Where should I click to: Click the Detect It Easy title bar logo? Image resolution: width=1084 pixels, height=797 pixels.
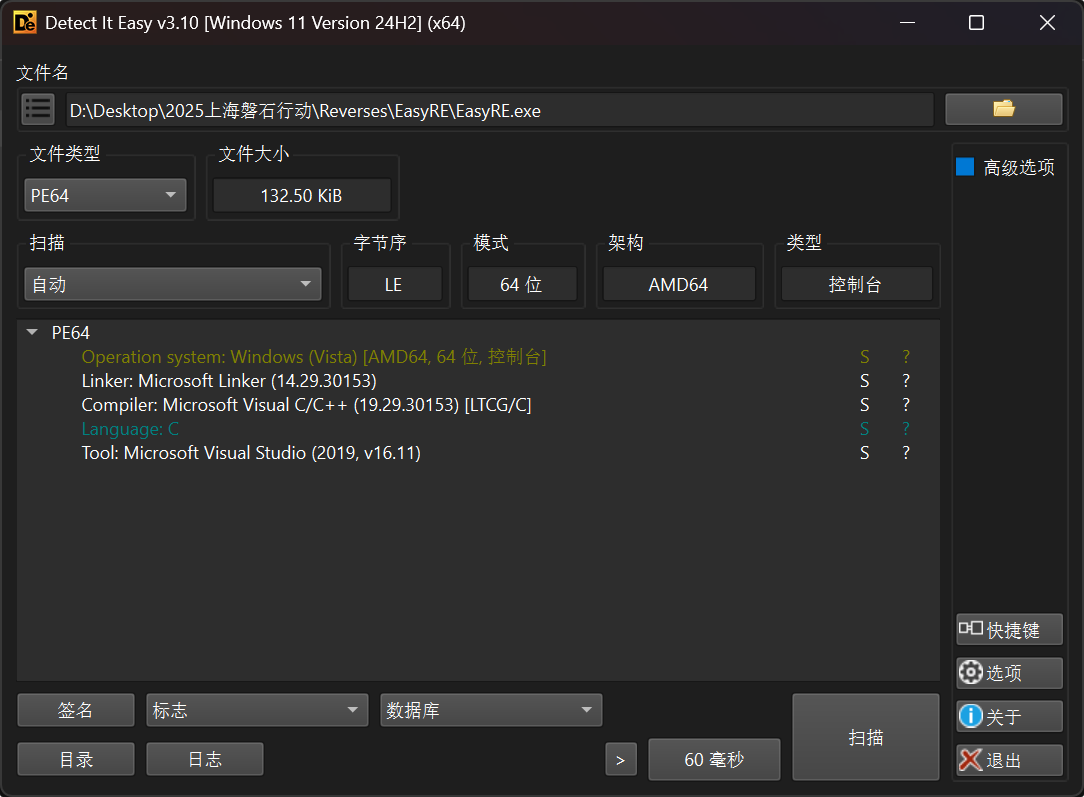(25, 23)
